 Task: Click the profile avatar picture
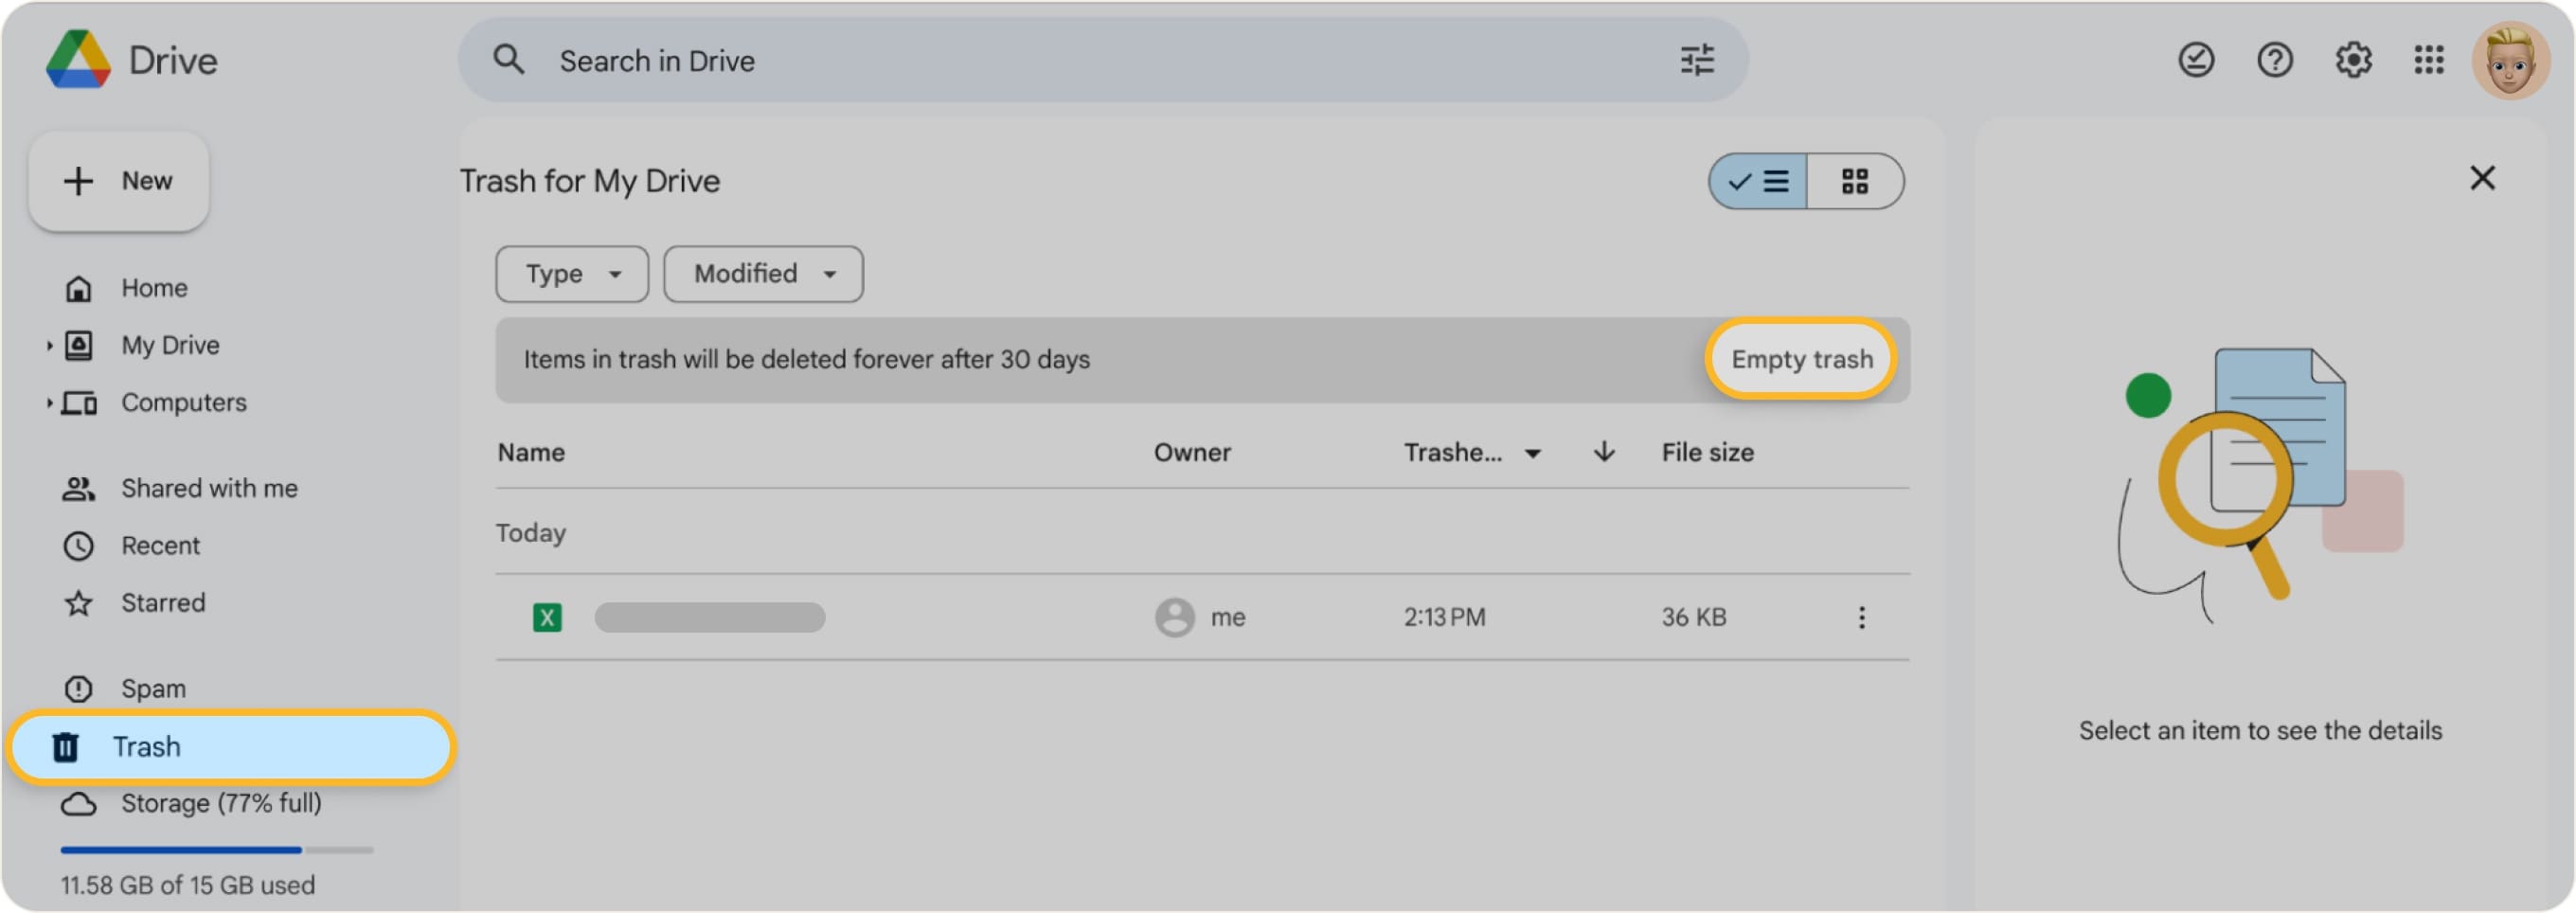pyautogui.click(x=2514, y=60)
